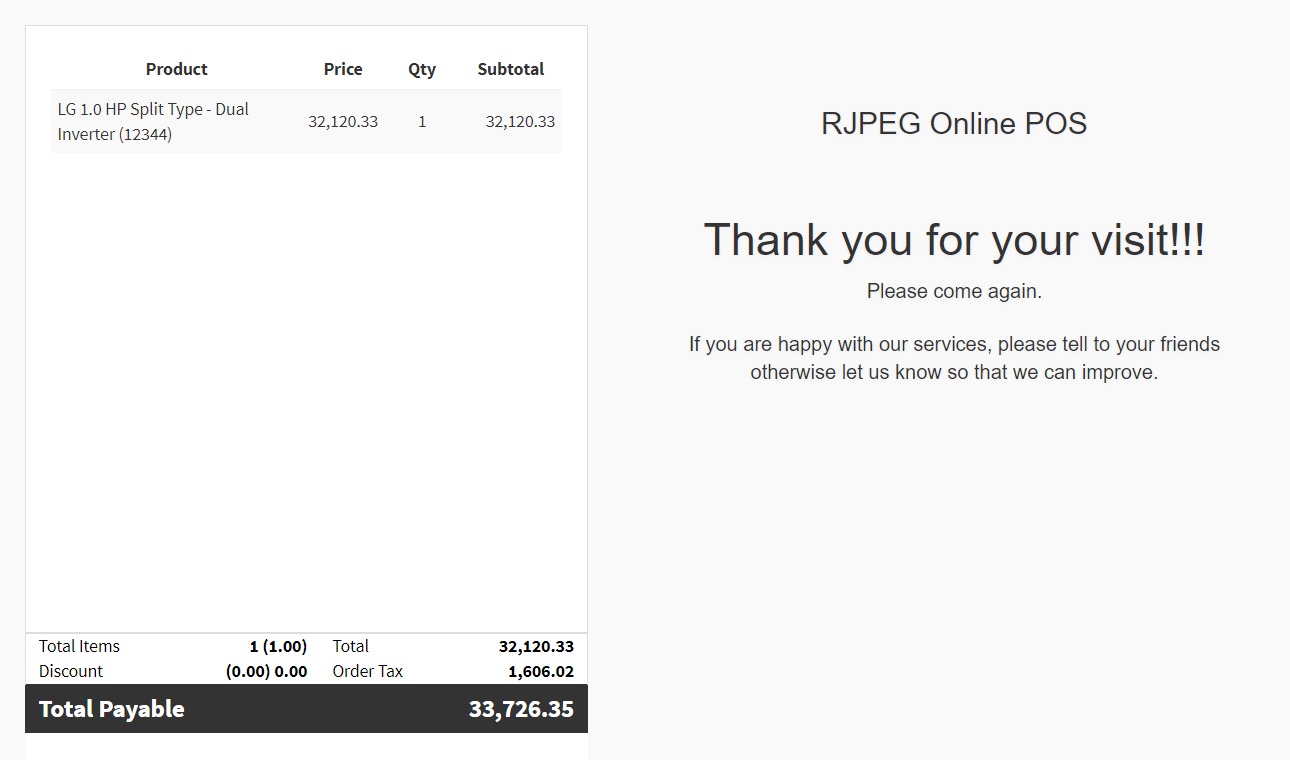
Task: Click the Order Tax label
Action: [x=367, y=671]
